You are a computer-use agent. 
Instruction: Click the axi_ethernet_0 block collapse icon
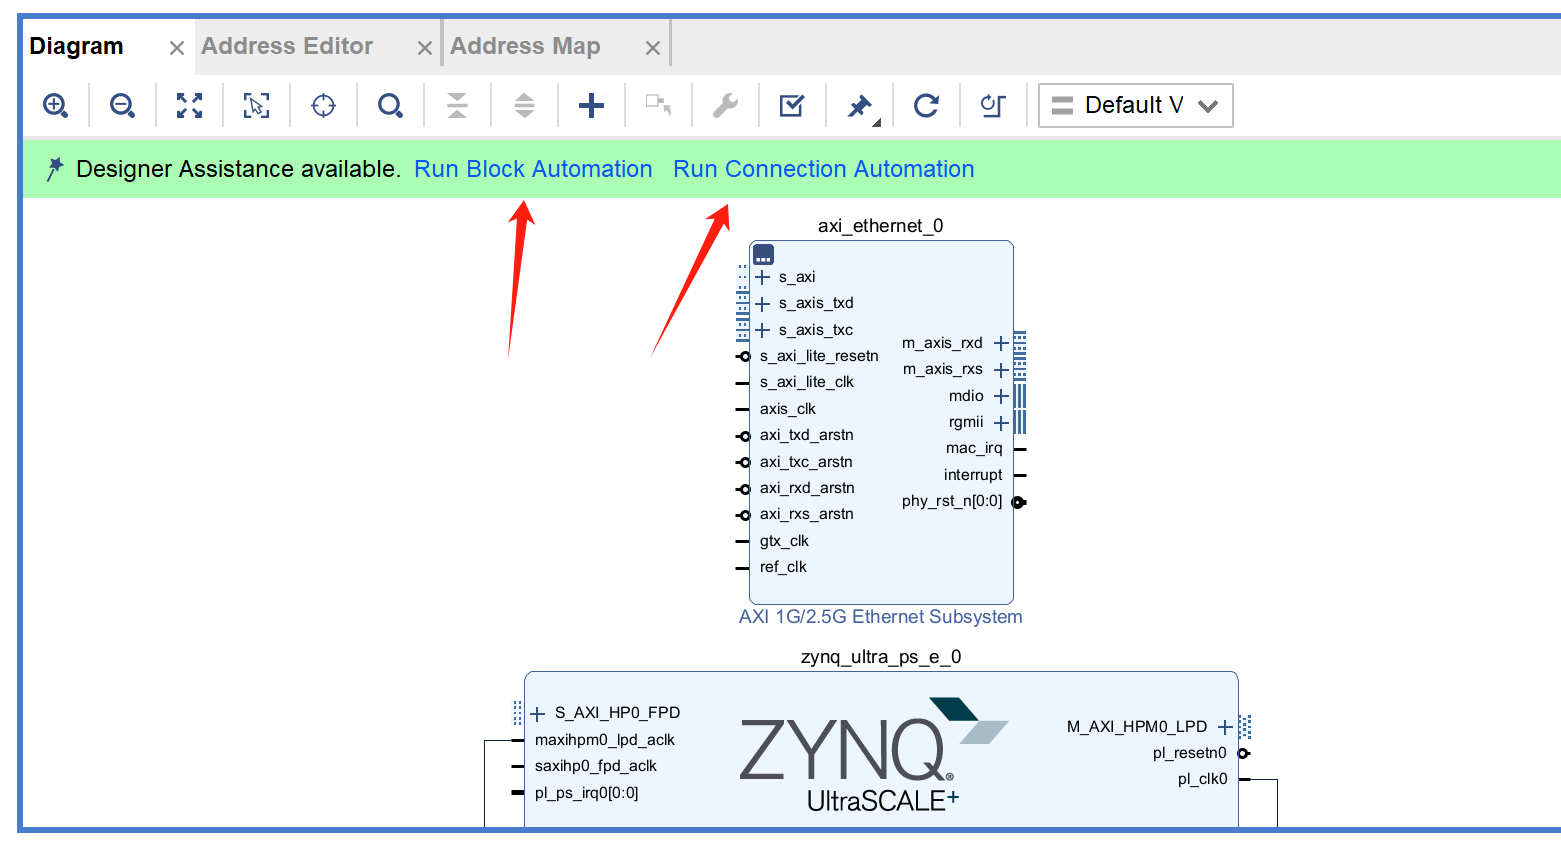point(763,255)
